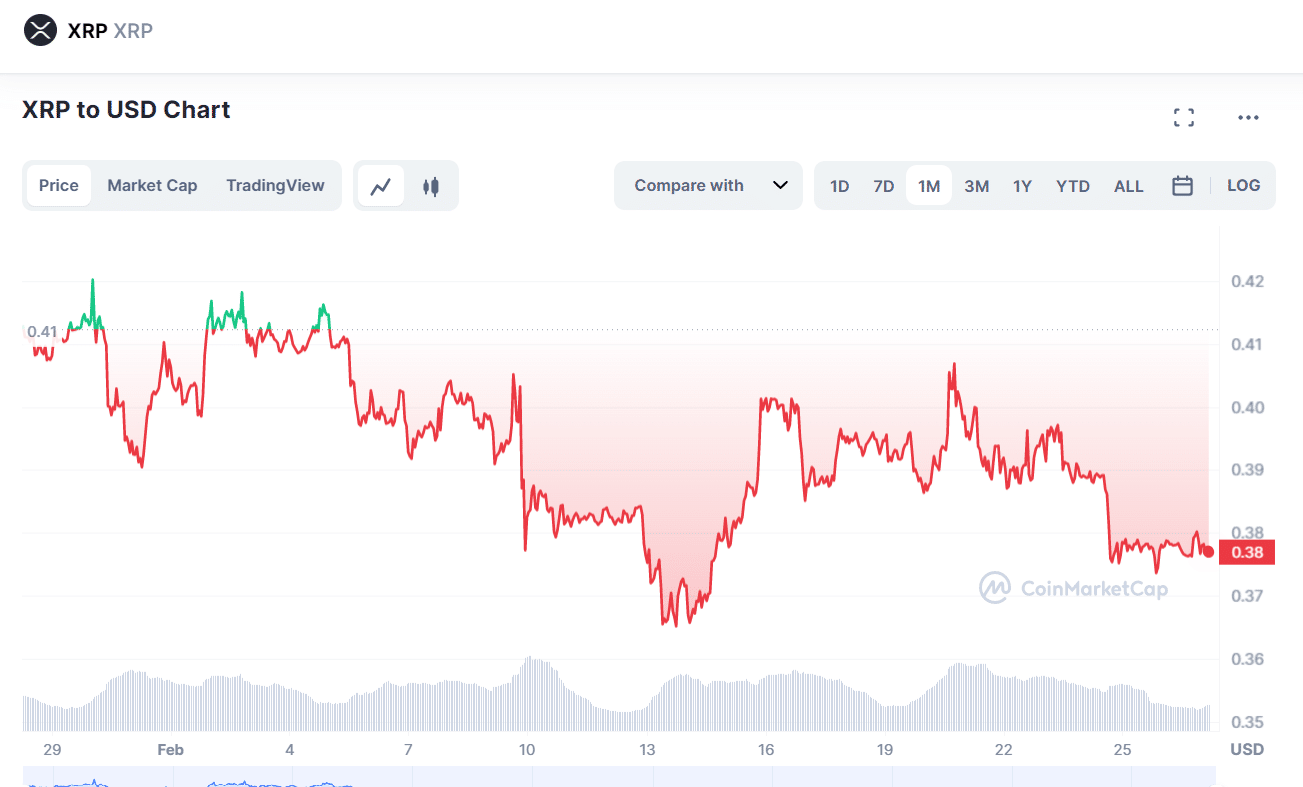Click the current price 0.38 label
This screenshot has width=1303, height=787.
click(1247, 552)
